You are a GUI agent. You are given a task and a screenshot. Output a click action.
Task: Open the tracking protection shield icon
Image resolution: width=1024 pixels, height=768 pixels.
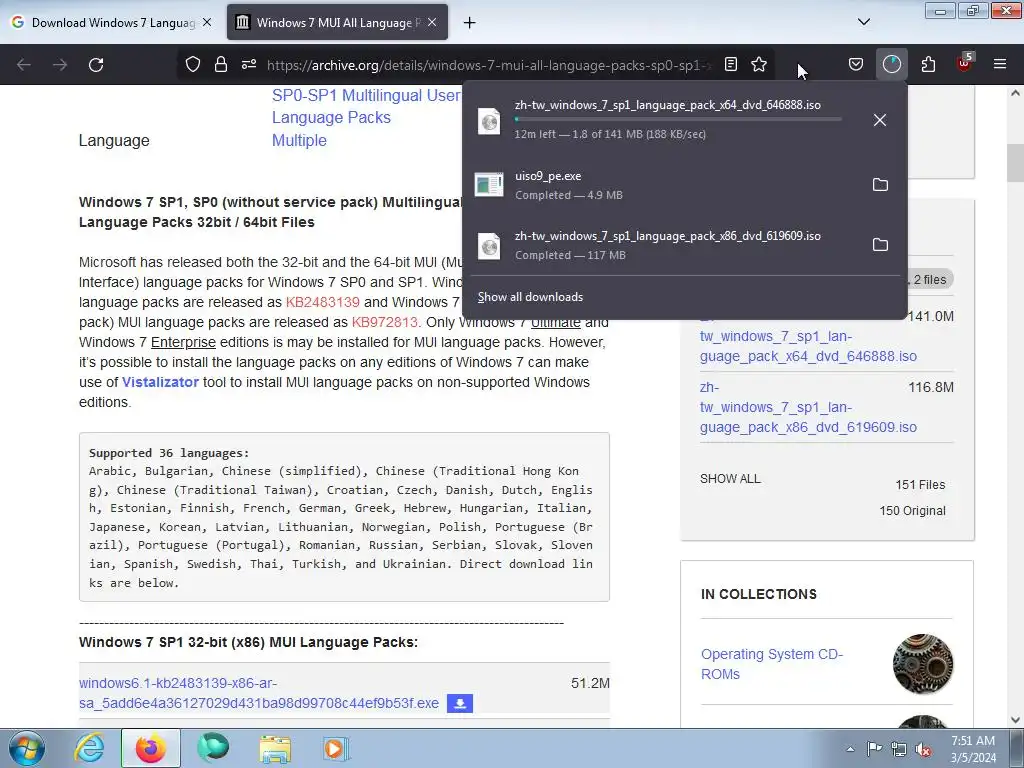pyautogui.click(x=193, y=64)
